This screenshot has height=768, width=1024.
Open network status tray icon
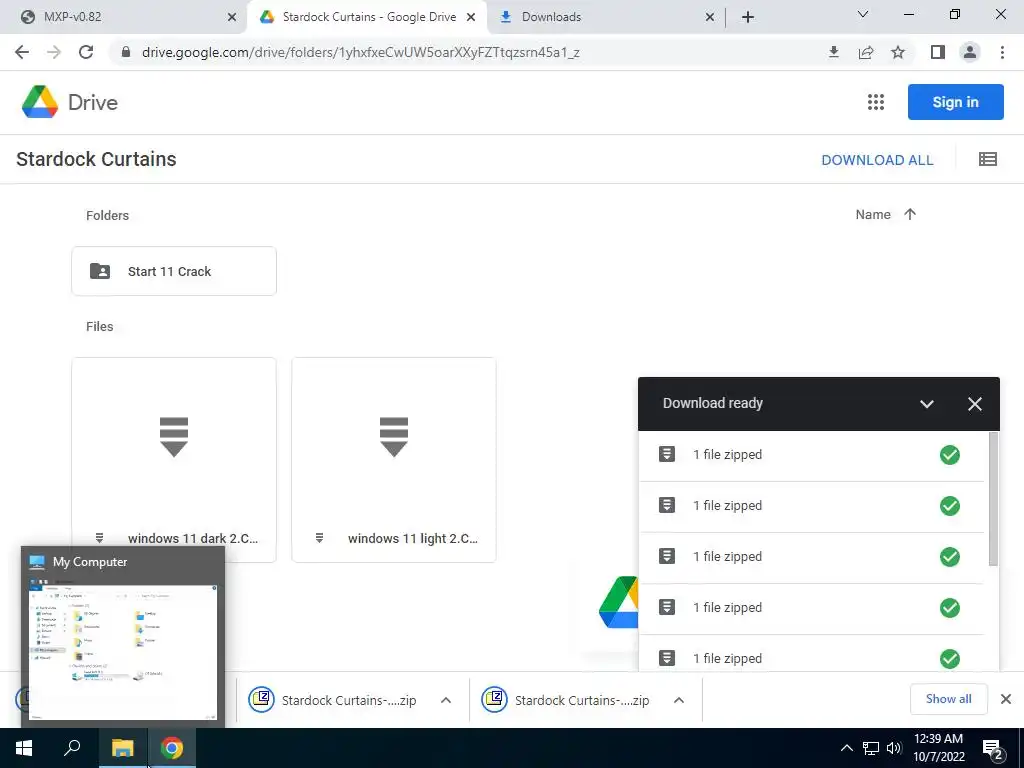871,748
